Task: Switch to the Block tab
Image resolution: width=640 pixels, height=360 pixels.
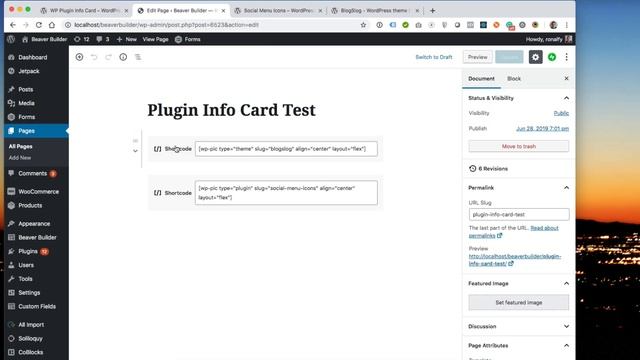Action: tap(514, 78)
